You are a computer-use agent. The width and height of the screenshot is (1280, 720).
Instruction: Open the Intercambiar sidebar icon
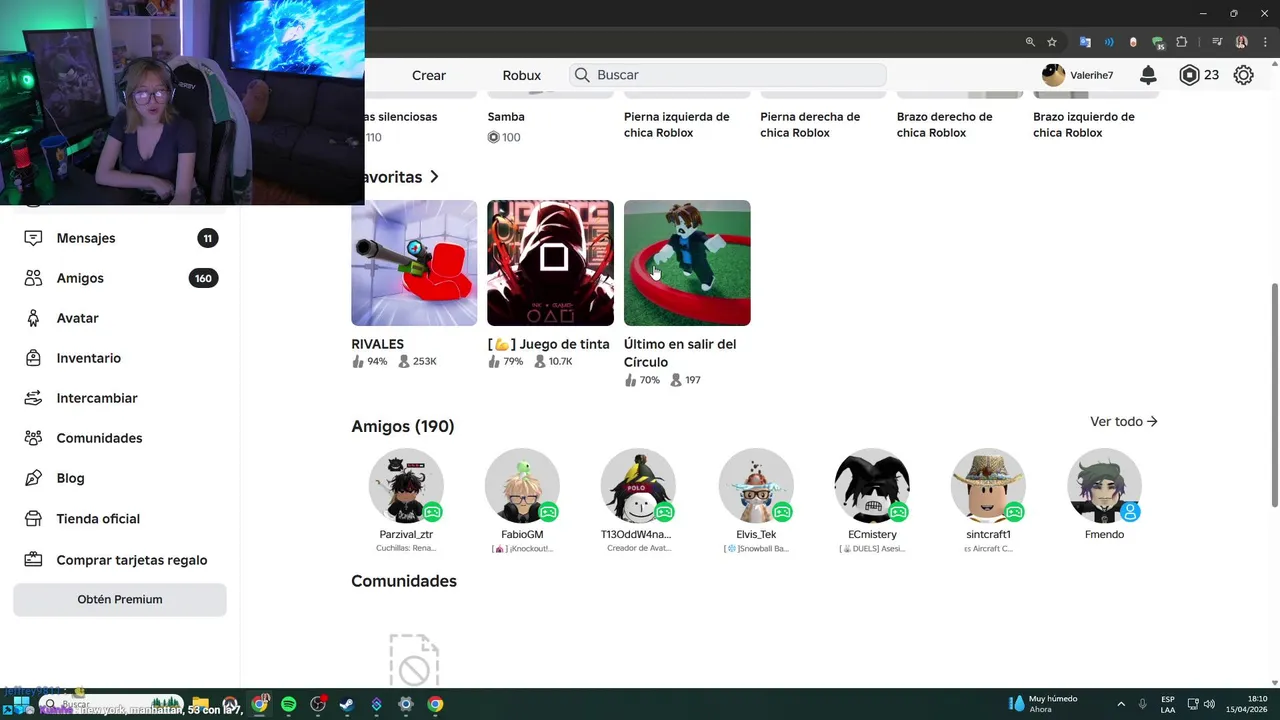(x=33, y=398)
